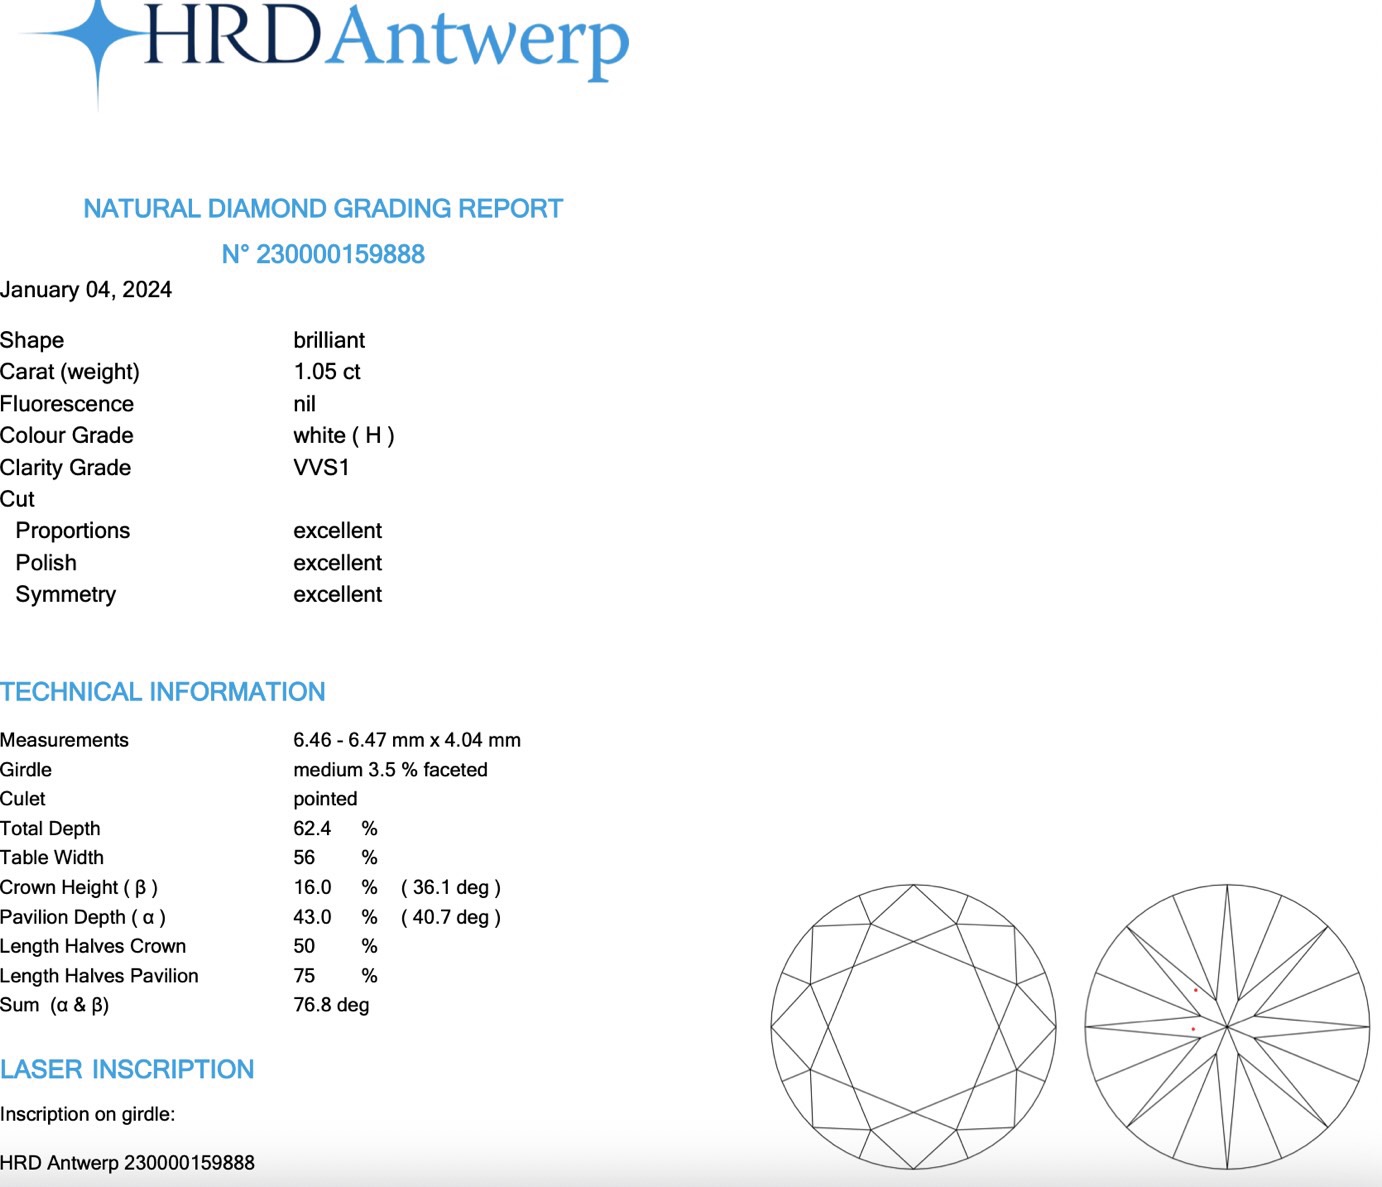
Task: Click Length Halves Pavilion value 75
Action: coord(304,976)
